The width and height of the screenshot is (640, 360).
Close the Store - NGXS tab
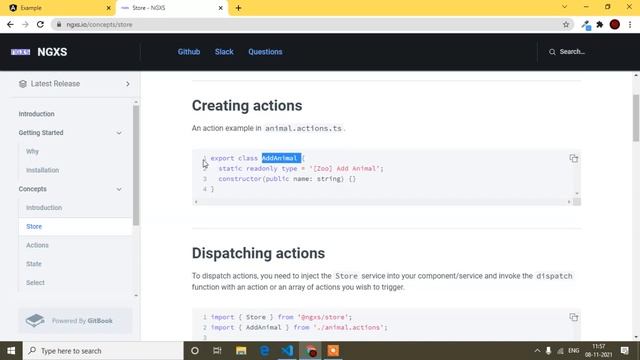point(220,8)
